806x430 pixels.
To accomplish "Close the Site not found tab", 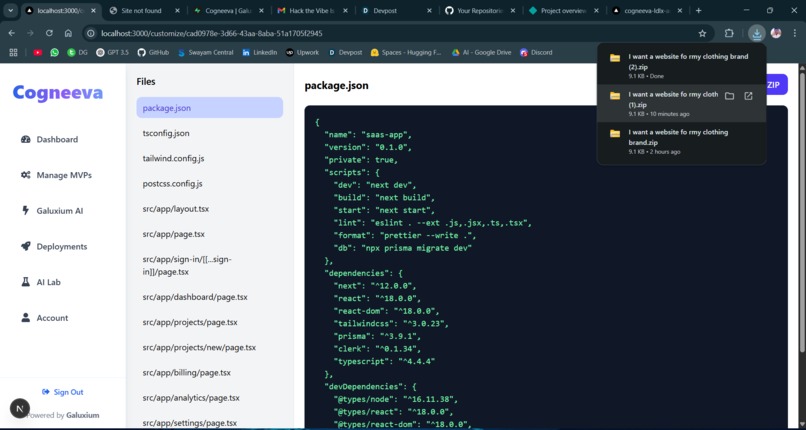I will point(178,10).
